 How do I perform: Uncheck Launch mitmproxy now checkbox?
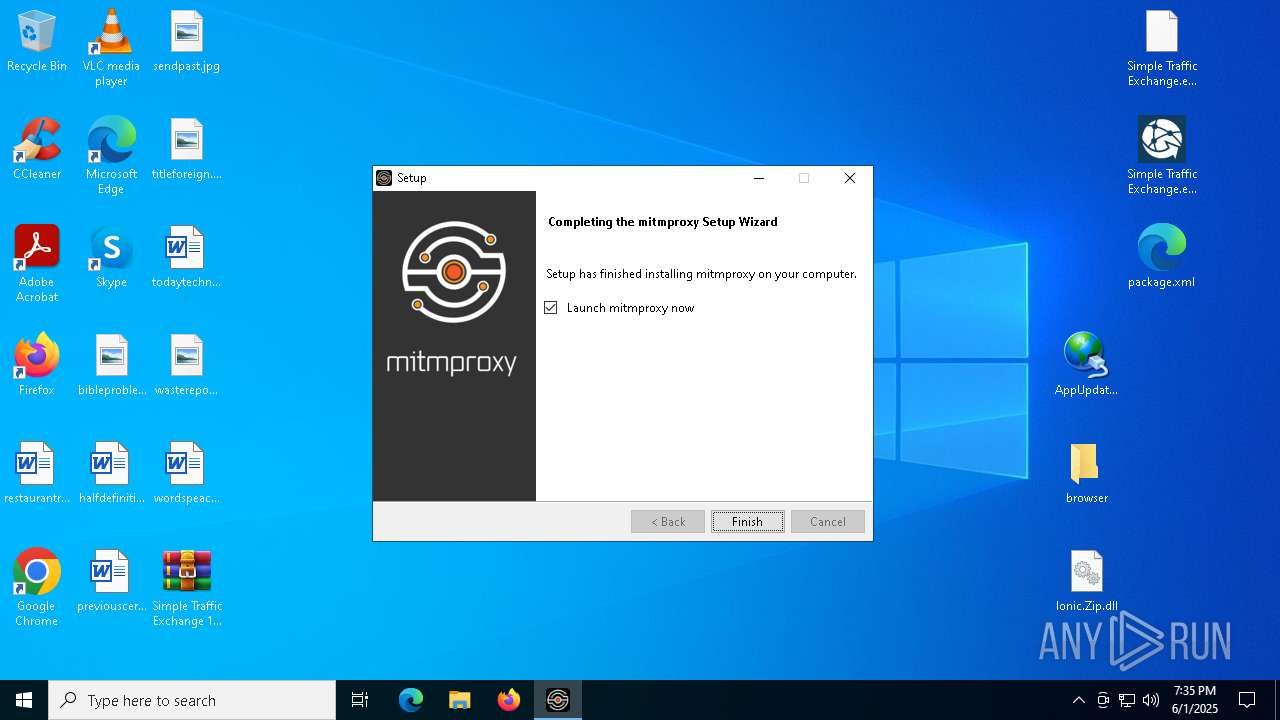click(x=551, y=308)
